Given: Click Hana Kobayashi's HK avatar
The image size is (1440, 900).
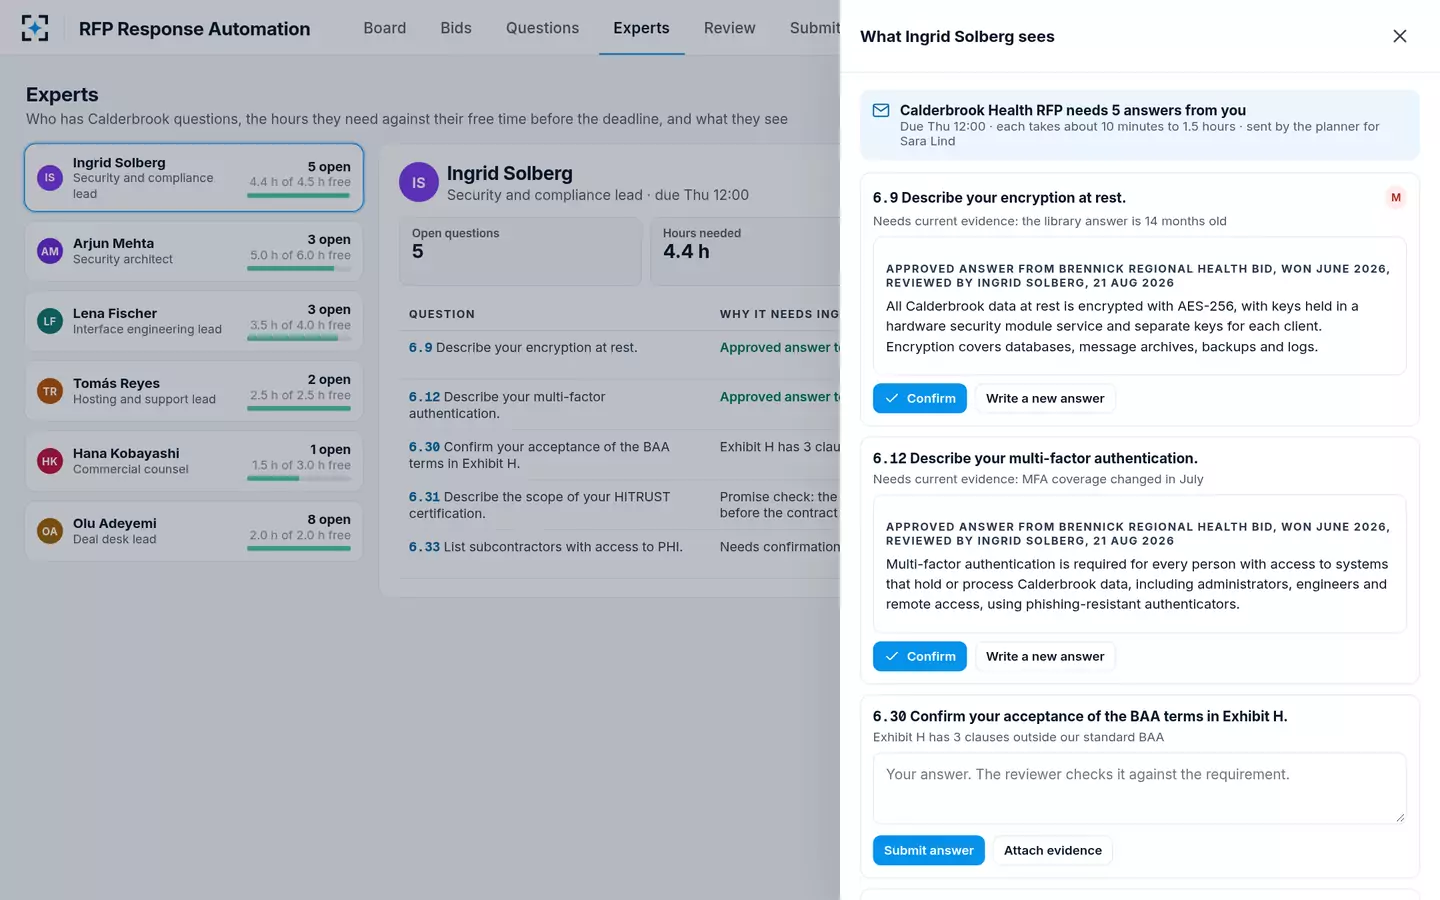Looking at the screenshot, I should coord(50,461).
